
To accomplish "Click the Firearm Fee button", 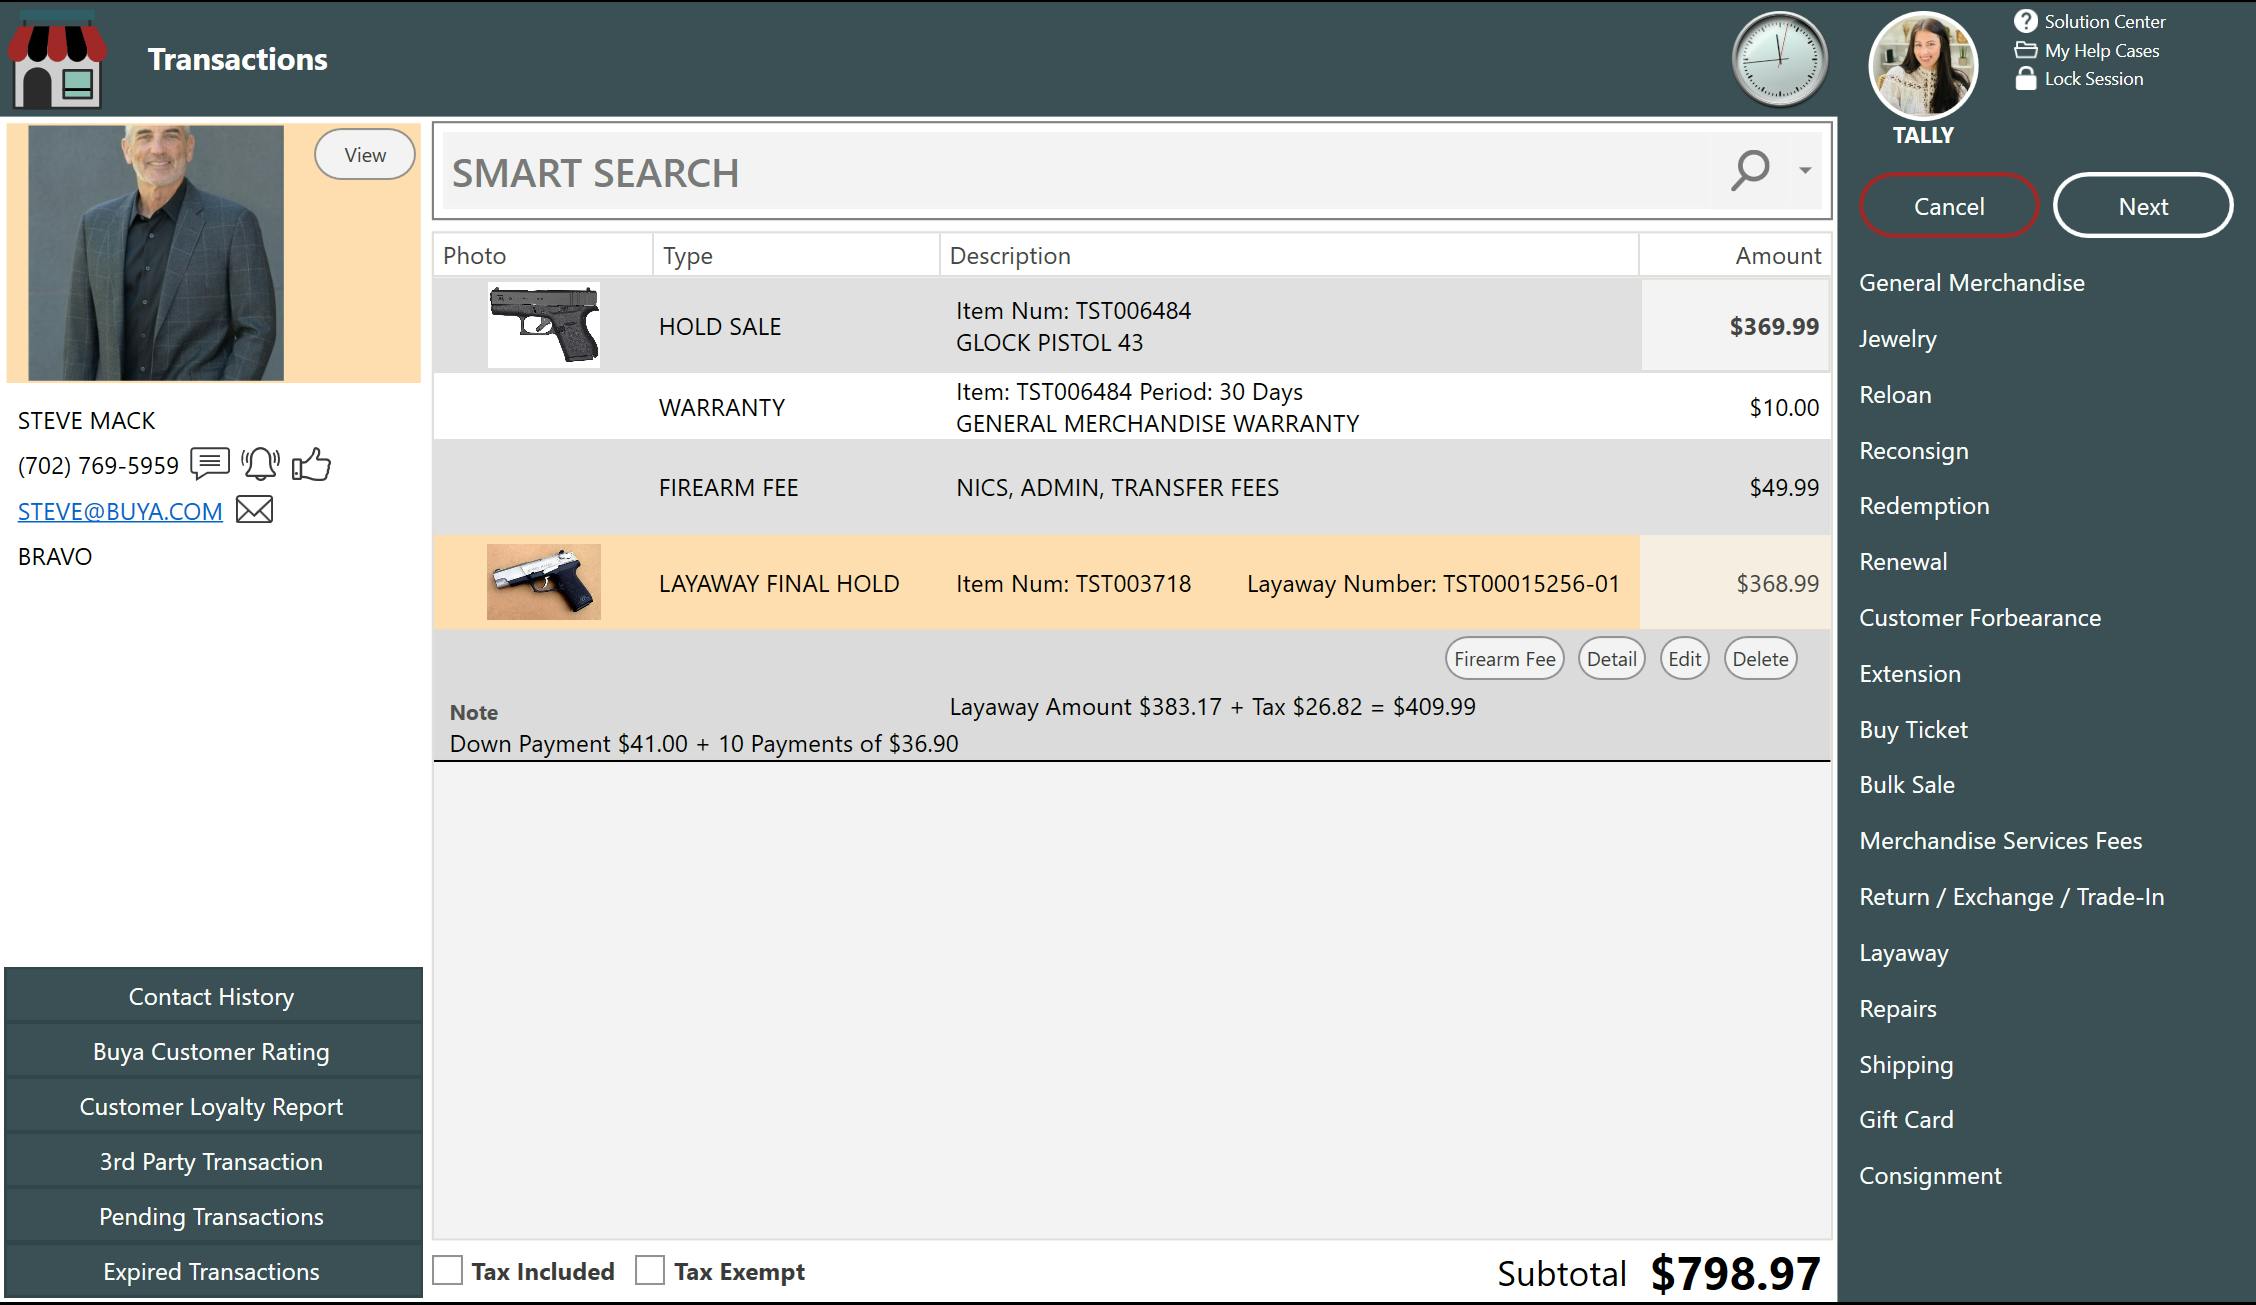I will tap(1504, 659).
